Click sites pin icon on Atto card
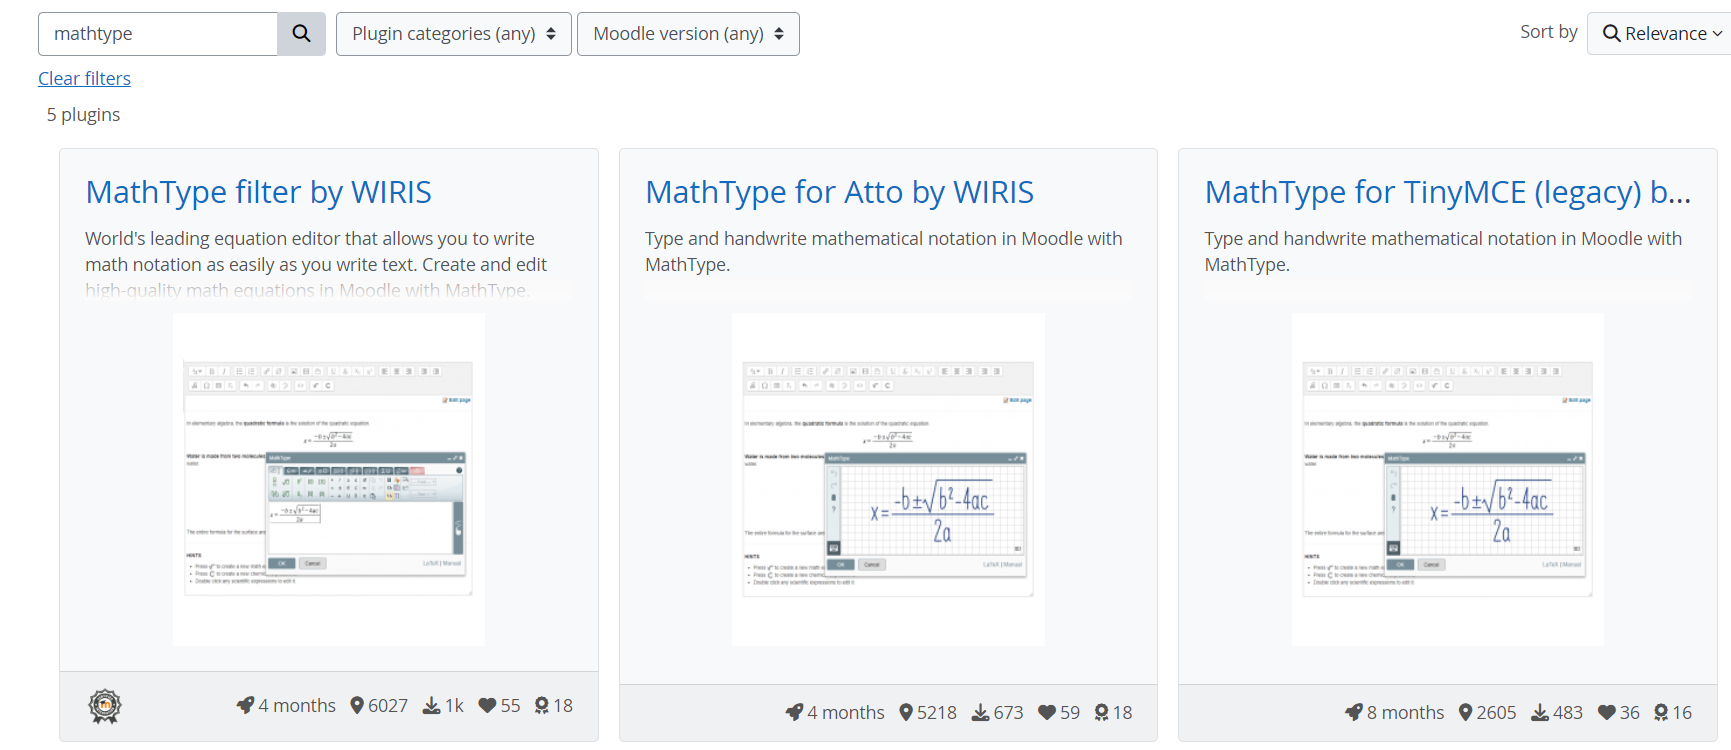 (906, 712)
